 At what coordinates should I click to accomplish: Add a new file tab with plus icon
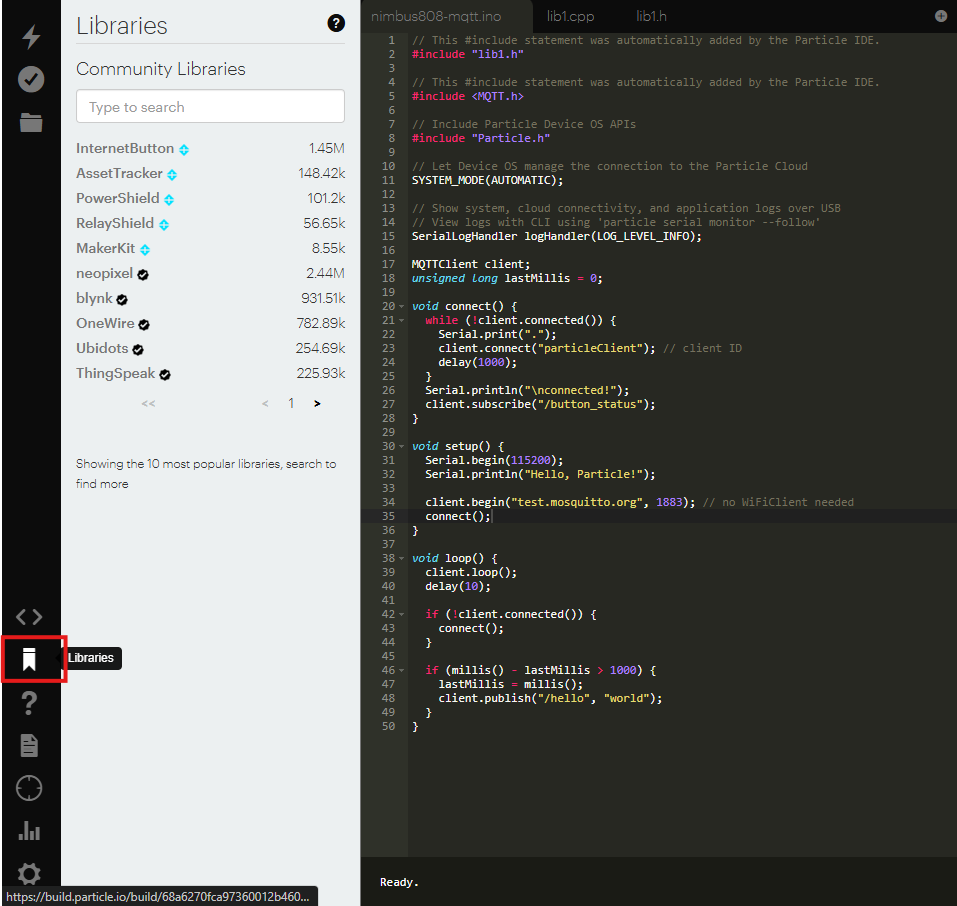pos(941,16)
